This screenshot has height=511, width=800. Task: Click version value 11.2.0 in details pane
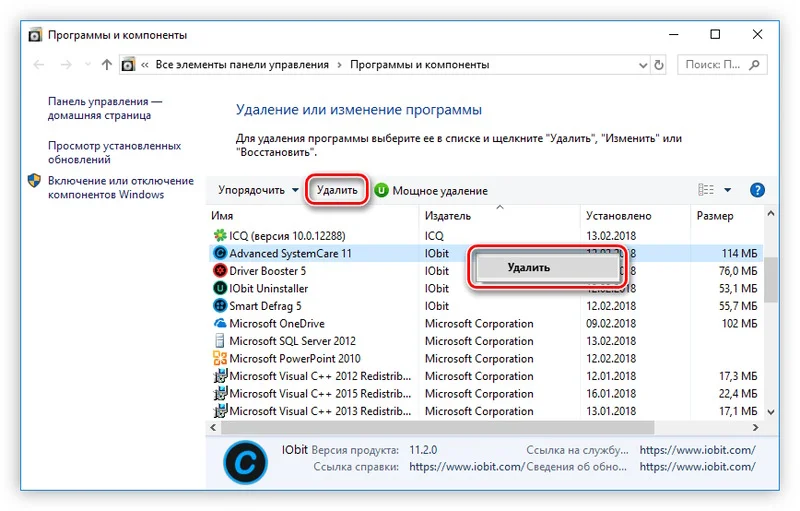tap(423, 450)
